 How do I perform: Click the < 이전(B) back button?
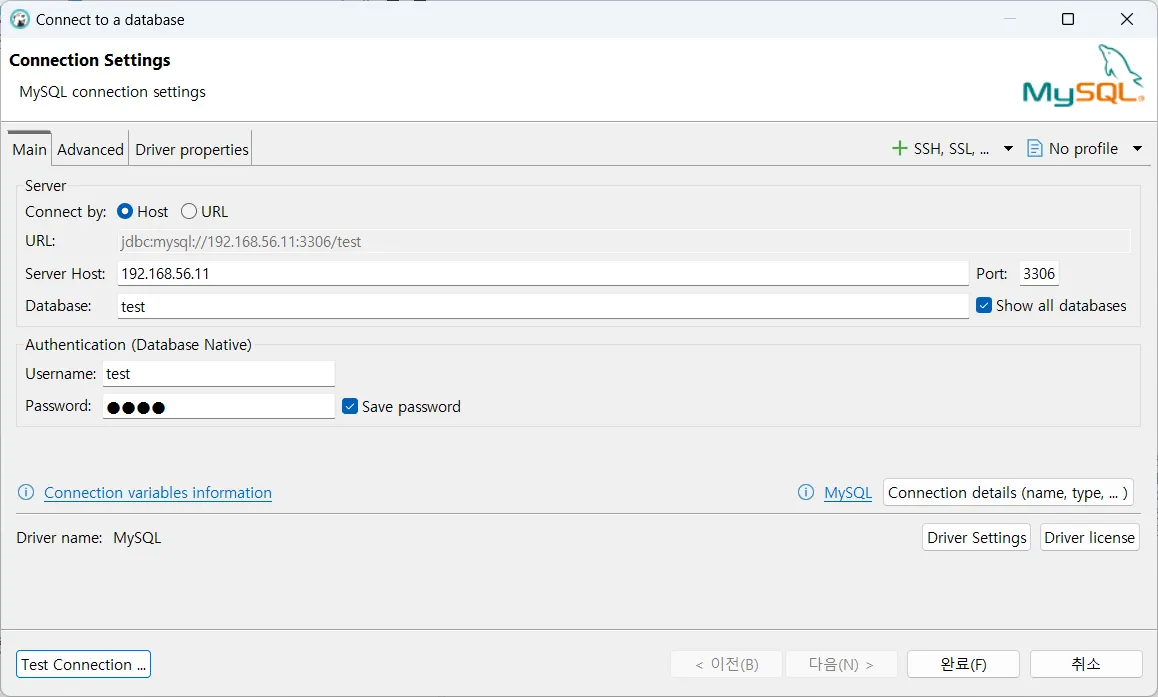point(726,665)
